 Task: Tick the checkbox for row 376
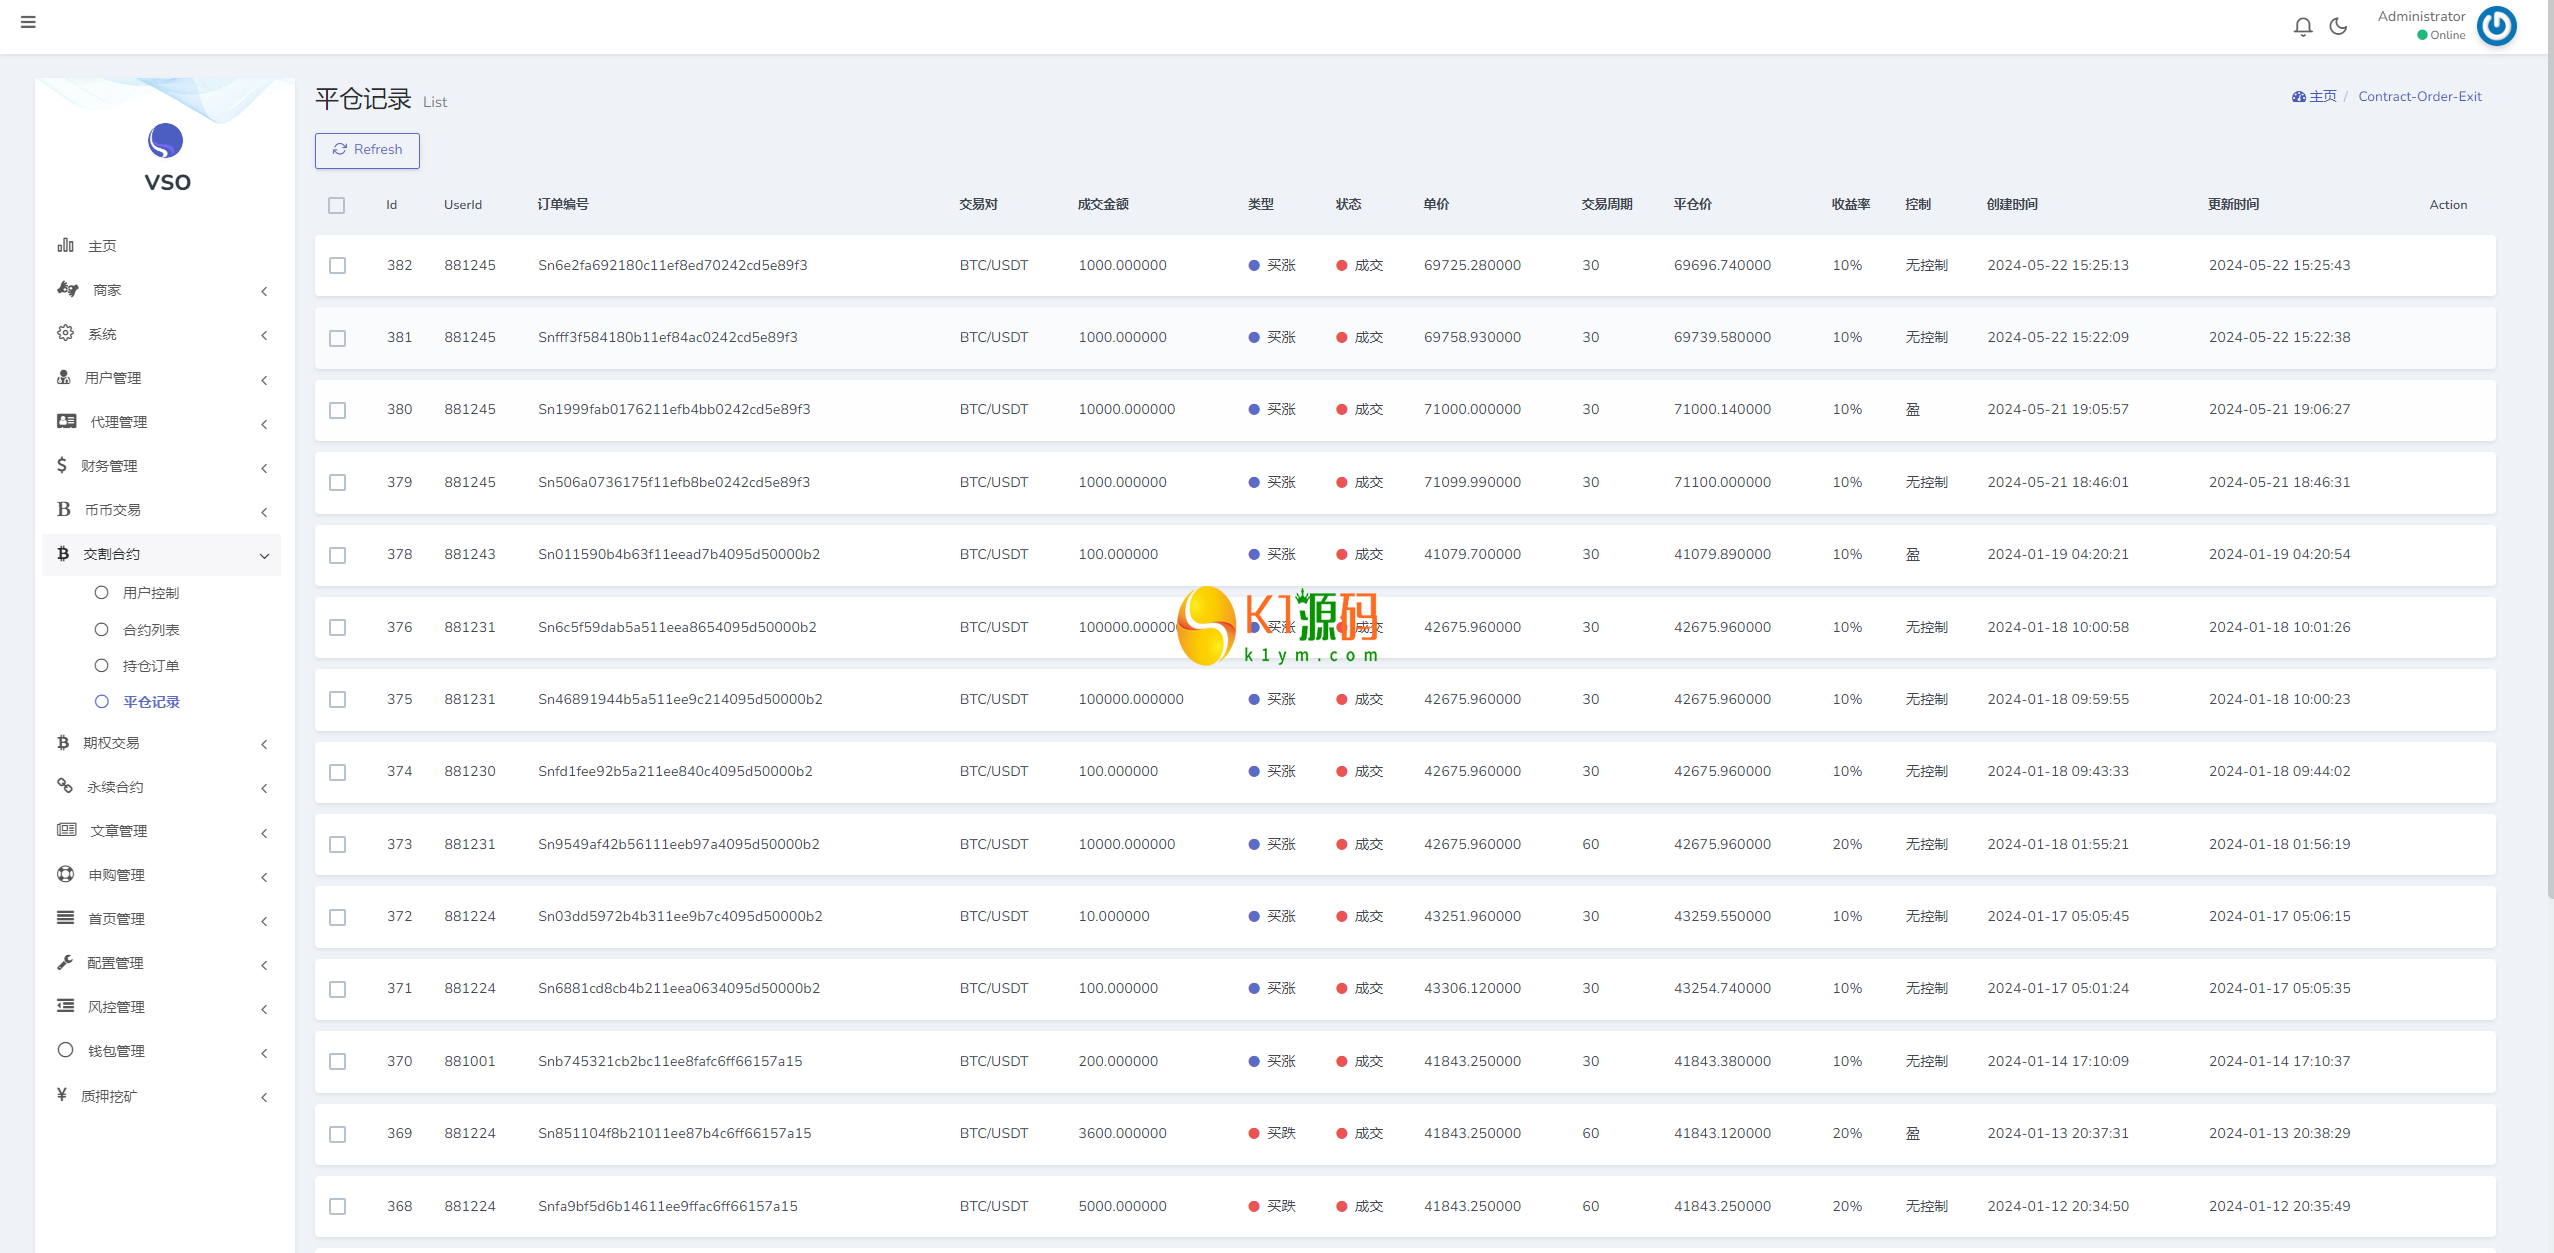point(338,627)
